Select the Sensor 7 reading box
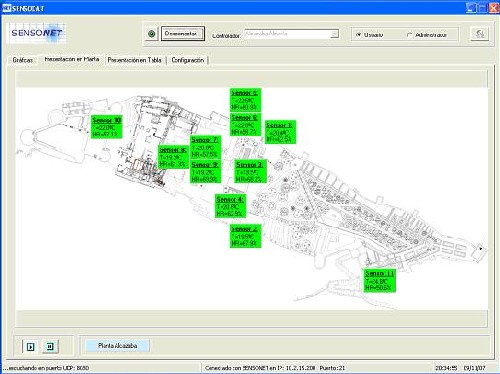The image size is (500, 374). 205,147
